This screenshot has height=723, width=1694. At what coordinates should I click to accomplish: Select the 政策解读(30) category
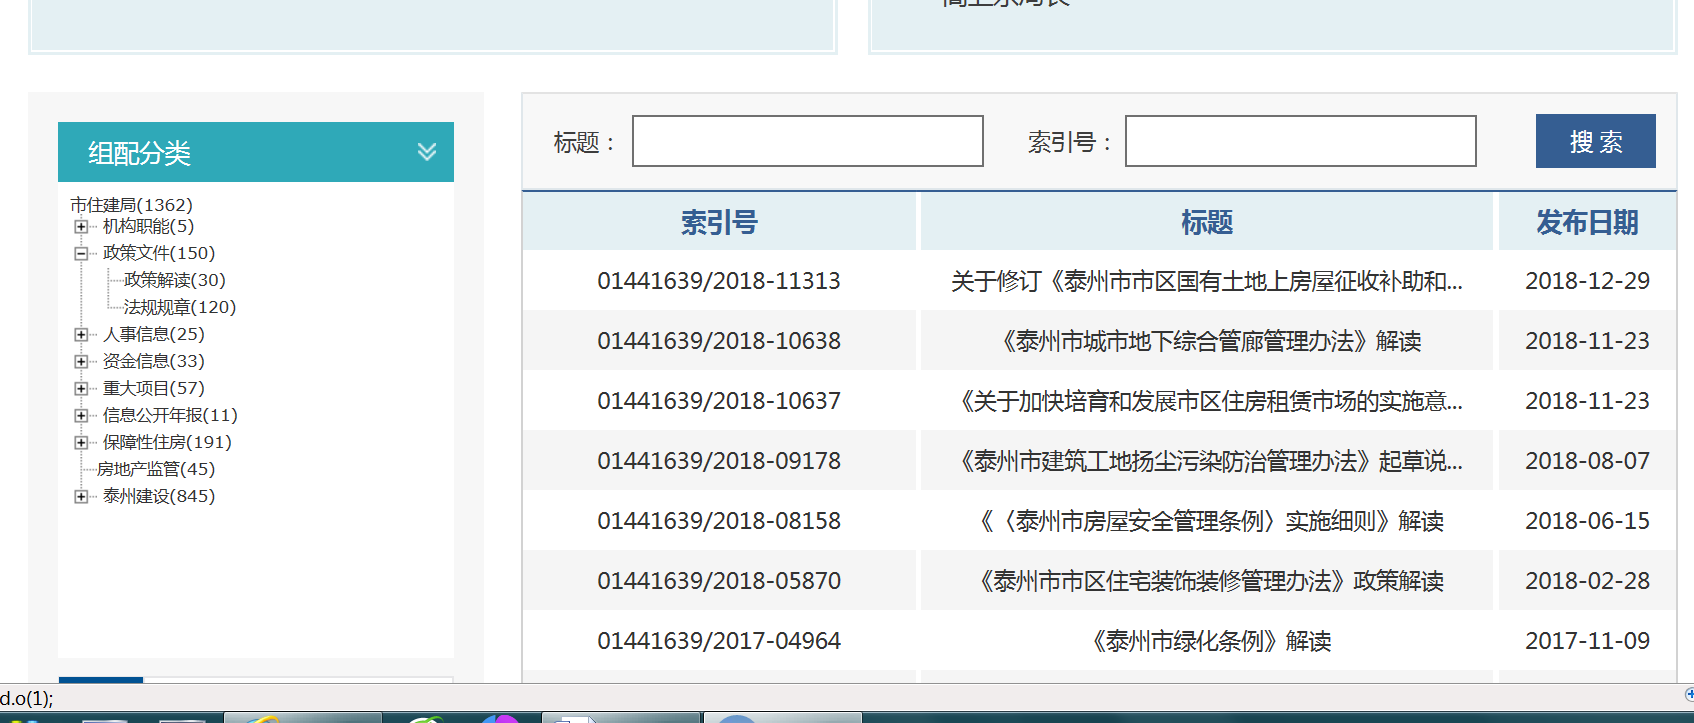[x=174, y=280]
